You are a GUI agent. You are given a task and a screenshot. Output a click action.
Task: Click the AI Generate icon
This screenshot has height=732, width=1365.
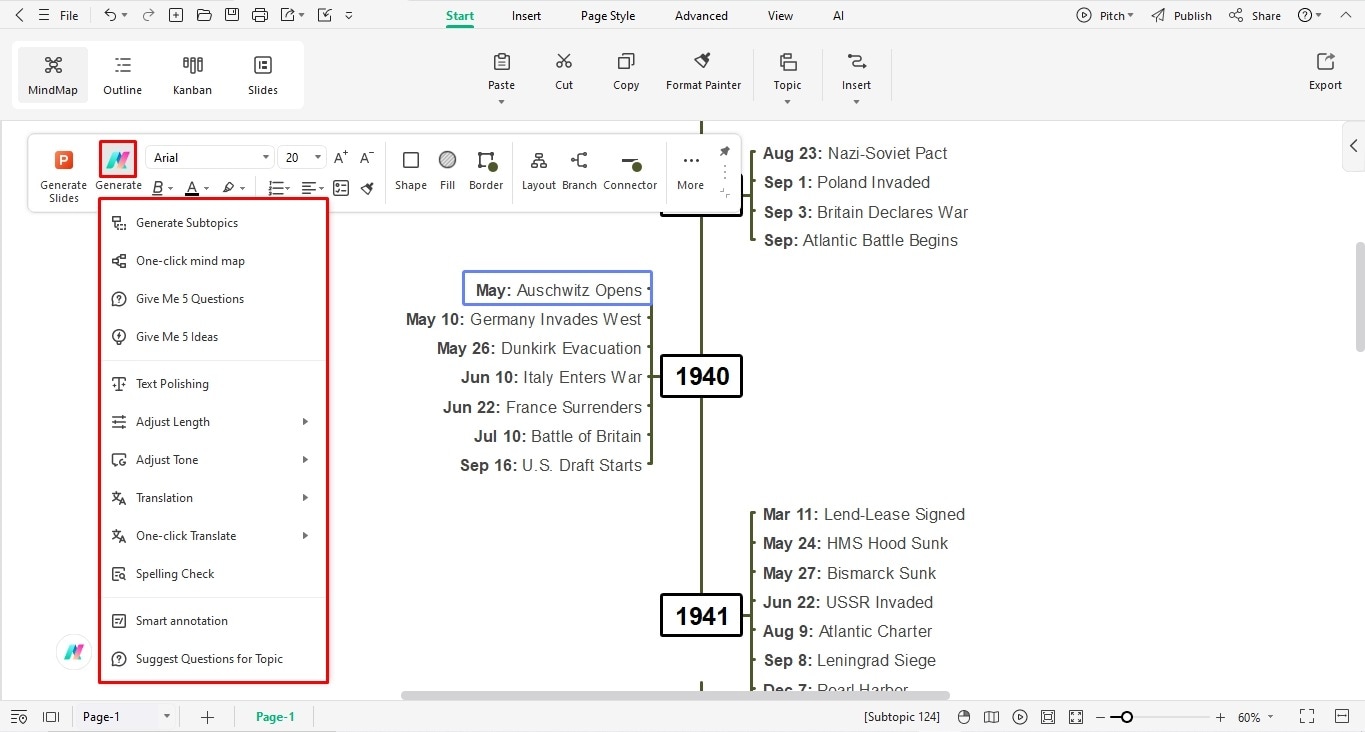coord(118,159)
